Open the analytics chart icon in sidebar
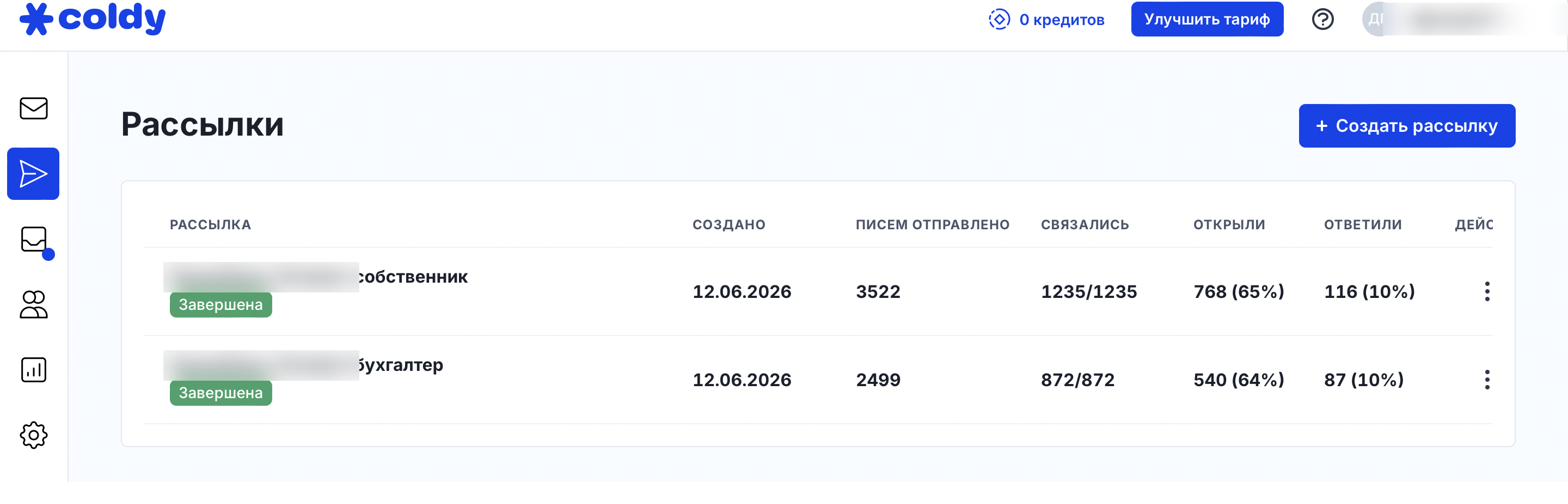1568x504 pixels. 34,370
